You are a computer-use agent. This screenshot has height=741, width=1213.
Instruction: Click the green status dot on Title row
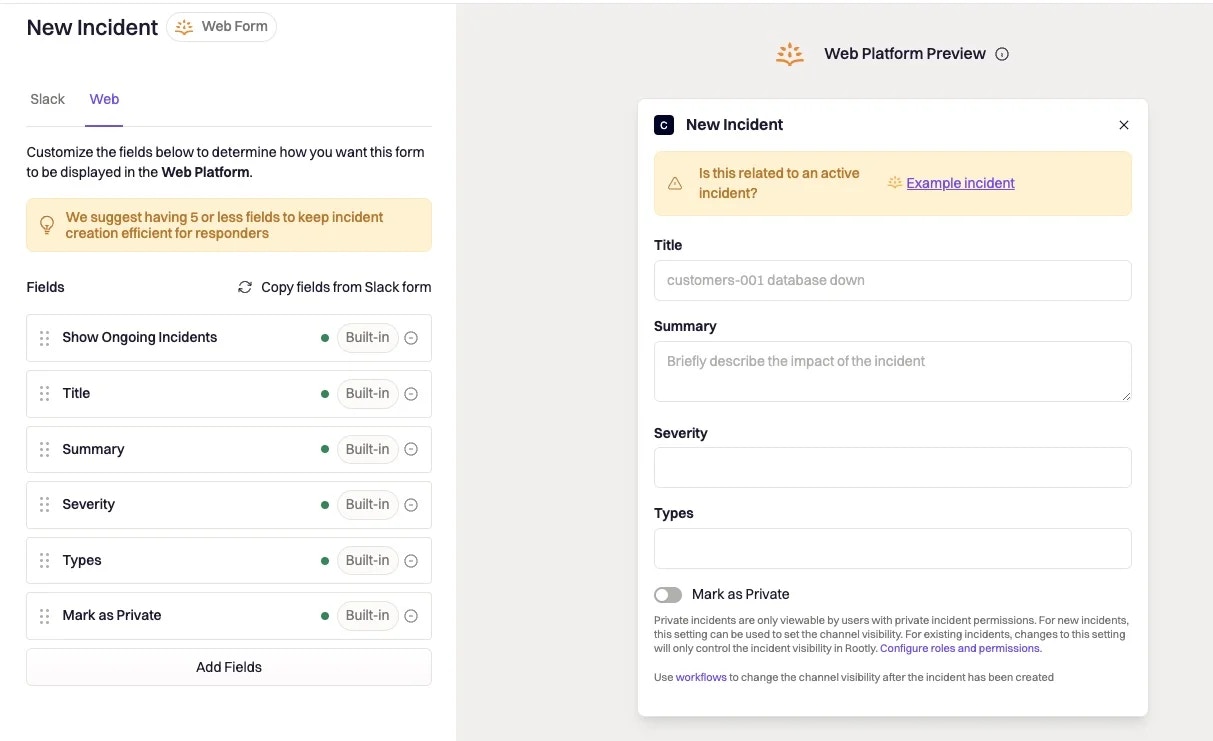[325, 394]
